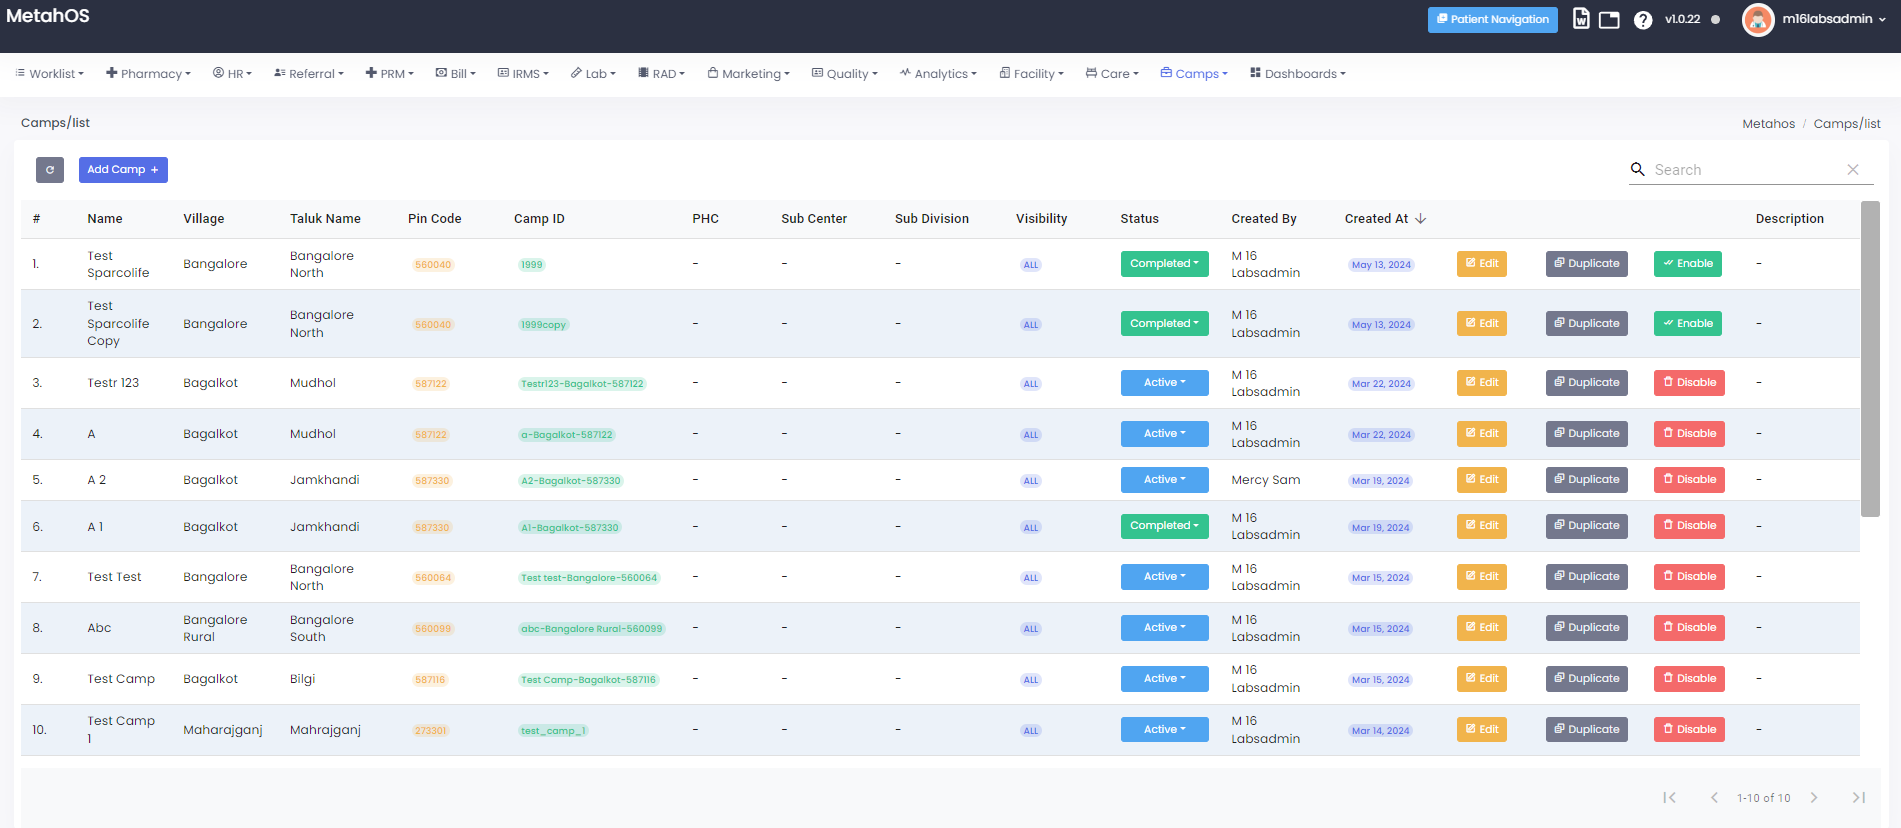Open Active status dropdown for Test Test
This screenshot has width=1901, height=828.
1165,577
